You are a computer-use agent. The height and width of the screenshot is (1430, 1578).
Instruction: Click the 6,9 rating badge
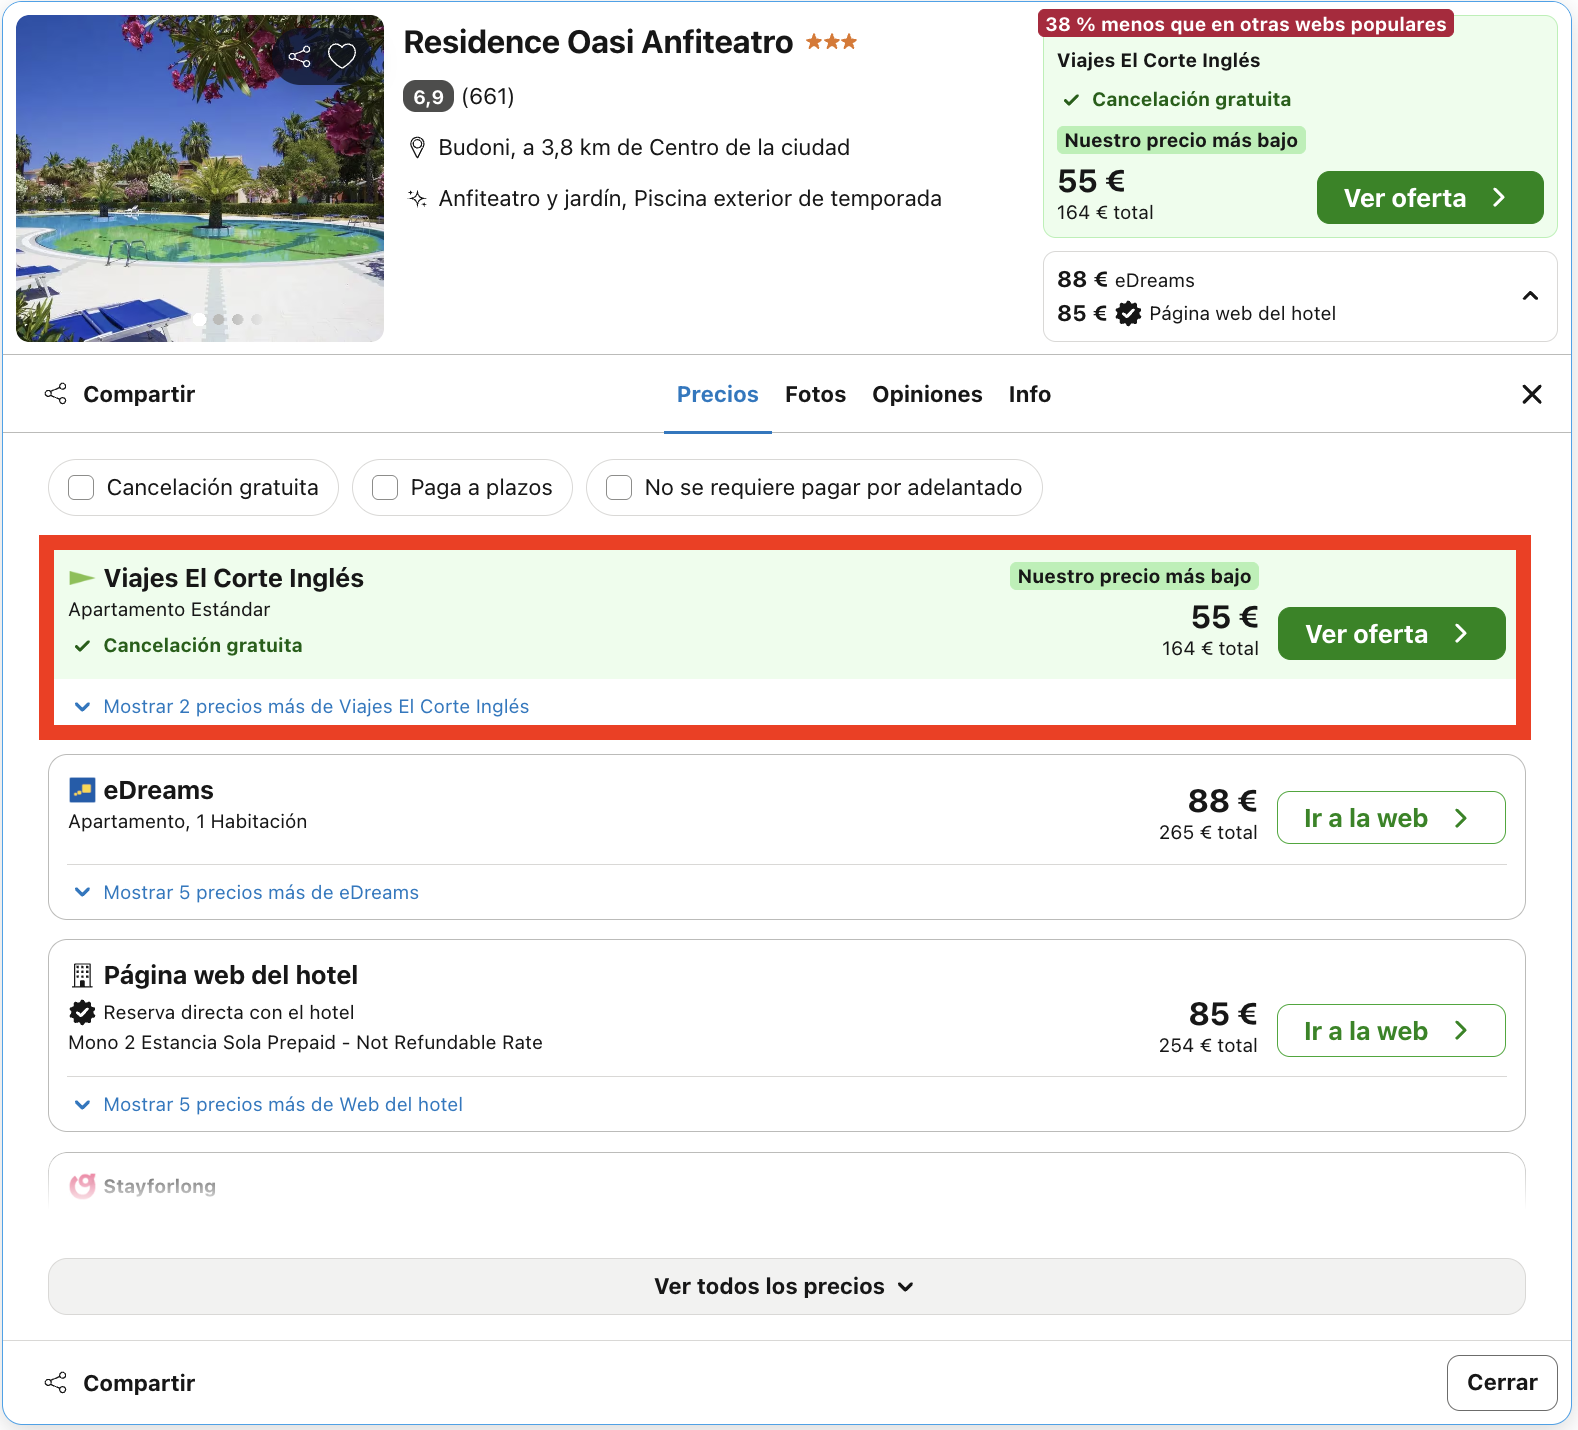point(428,96)
